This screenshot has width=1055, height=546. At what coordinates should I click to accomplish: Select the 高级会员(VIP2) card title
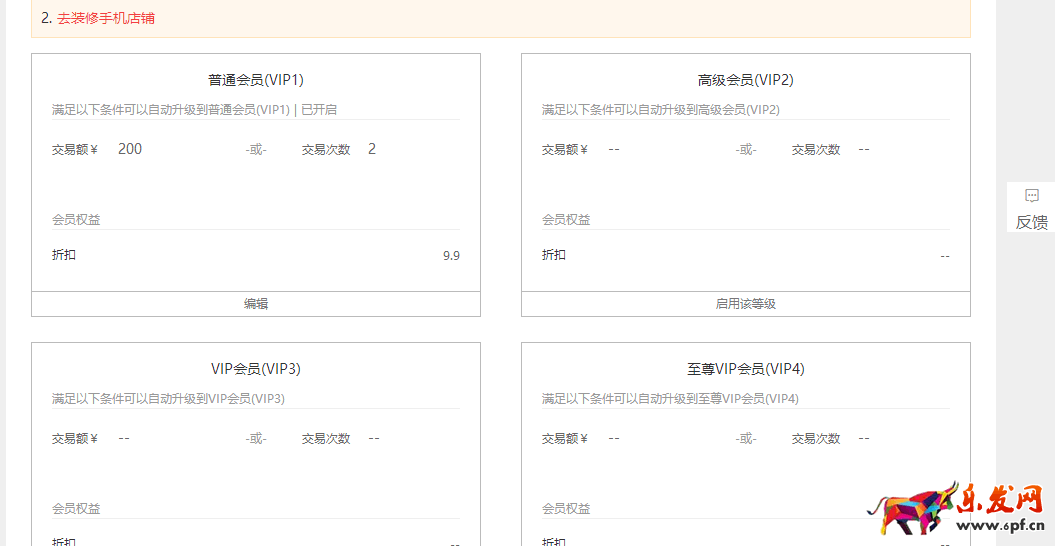point(745,80)
